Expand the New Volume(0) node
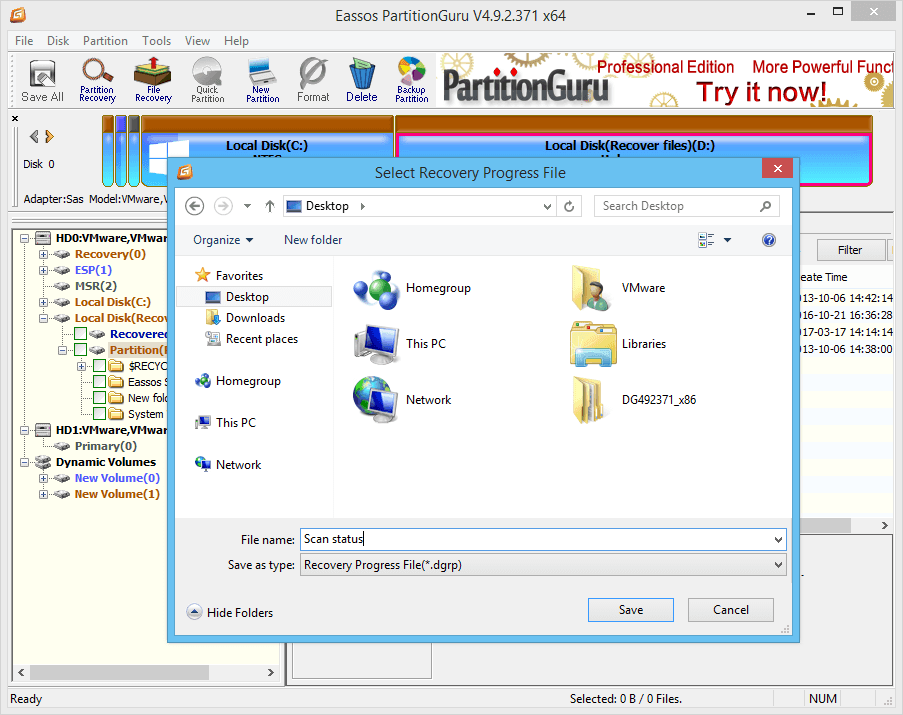Screen dimensions: 903x715 (x=43, y=478)
